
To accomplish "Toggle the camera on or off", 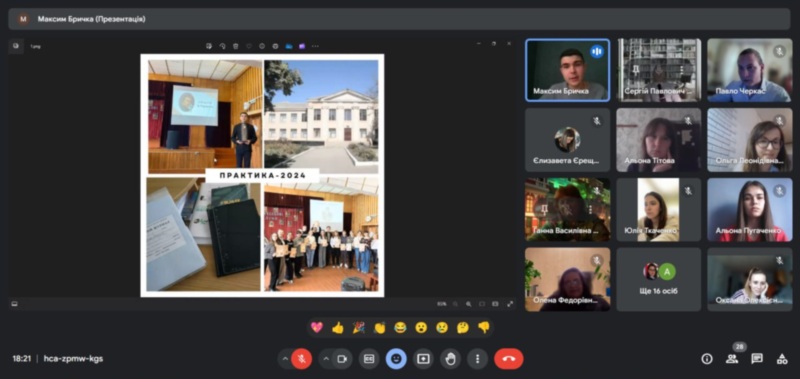I will (342, 359).
